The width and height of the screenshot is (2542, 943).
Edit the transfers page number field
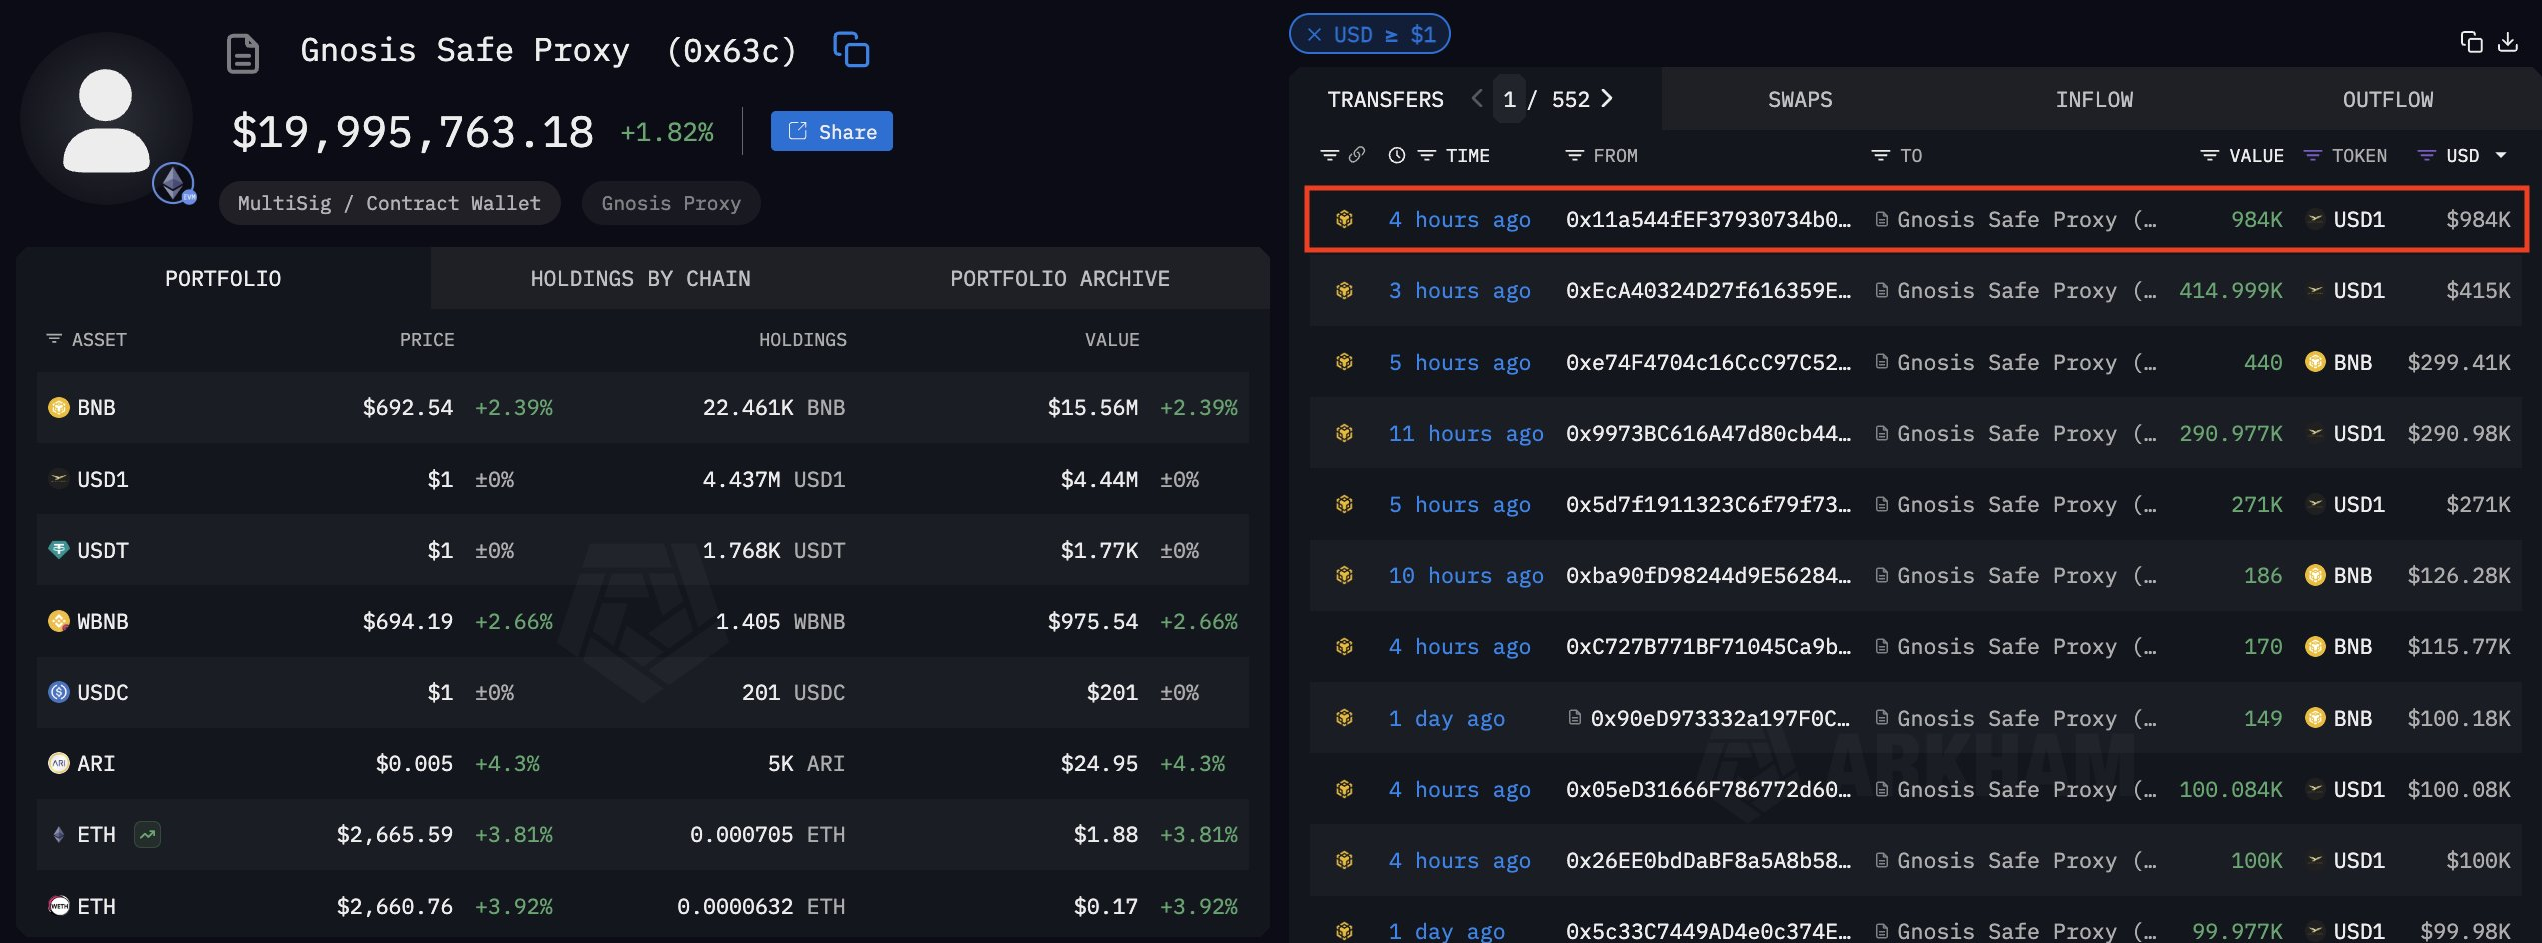pyautogui.click(x=1509, y=99)
